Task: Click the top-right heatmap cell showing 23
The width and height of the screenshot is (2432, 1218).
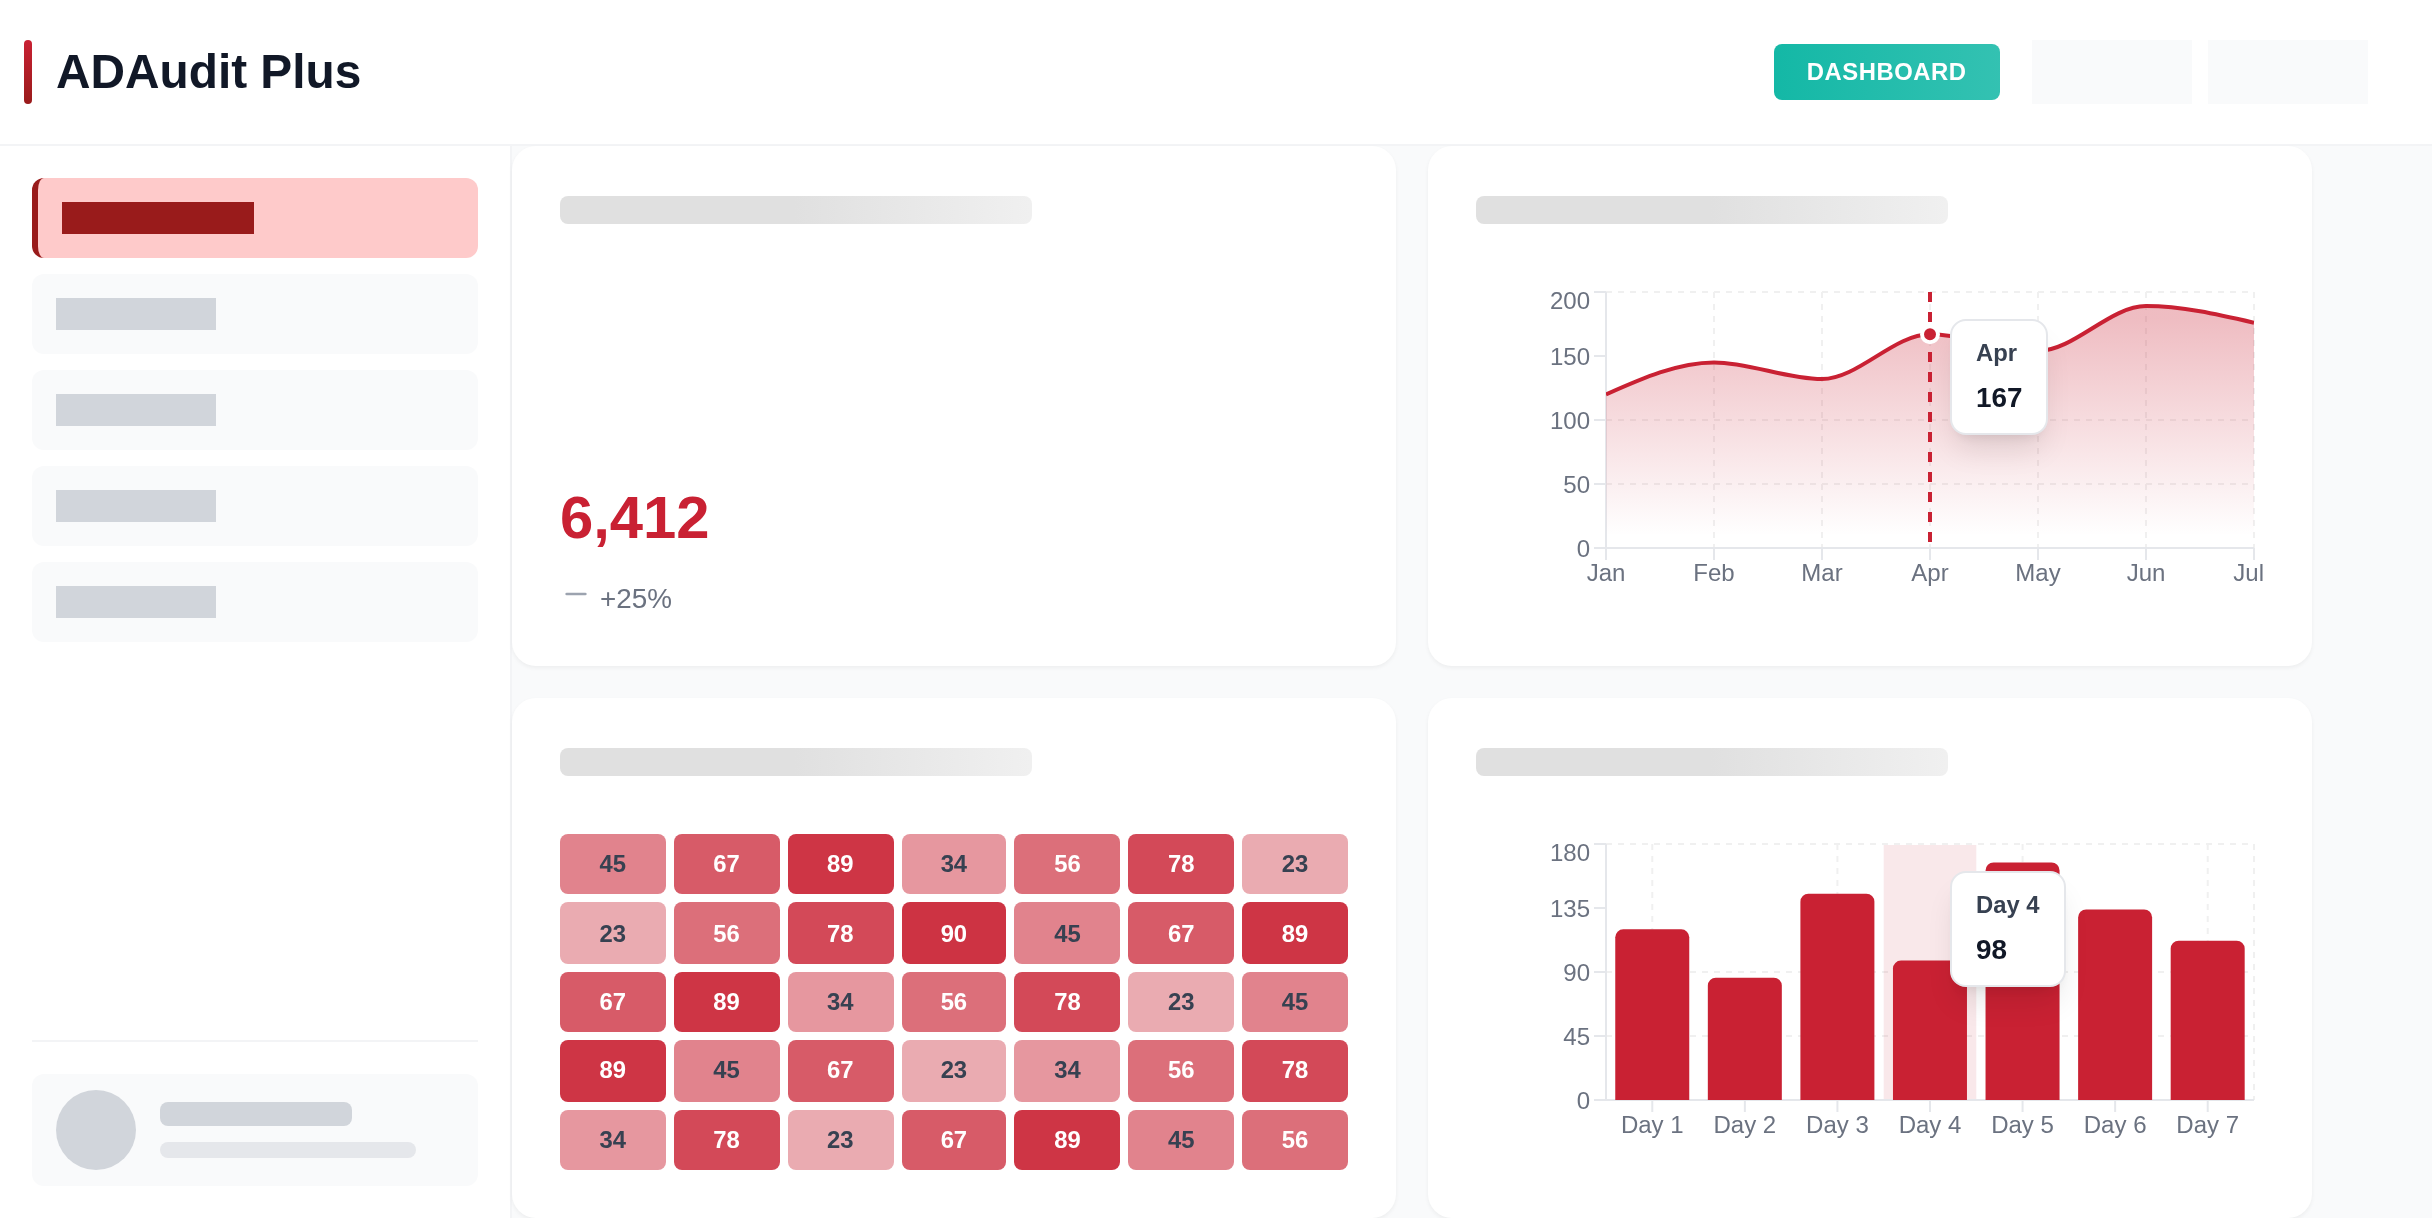Action: coord(1294,864)
